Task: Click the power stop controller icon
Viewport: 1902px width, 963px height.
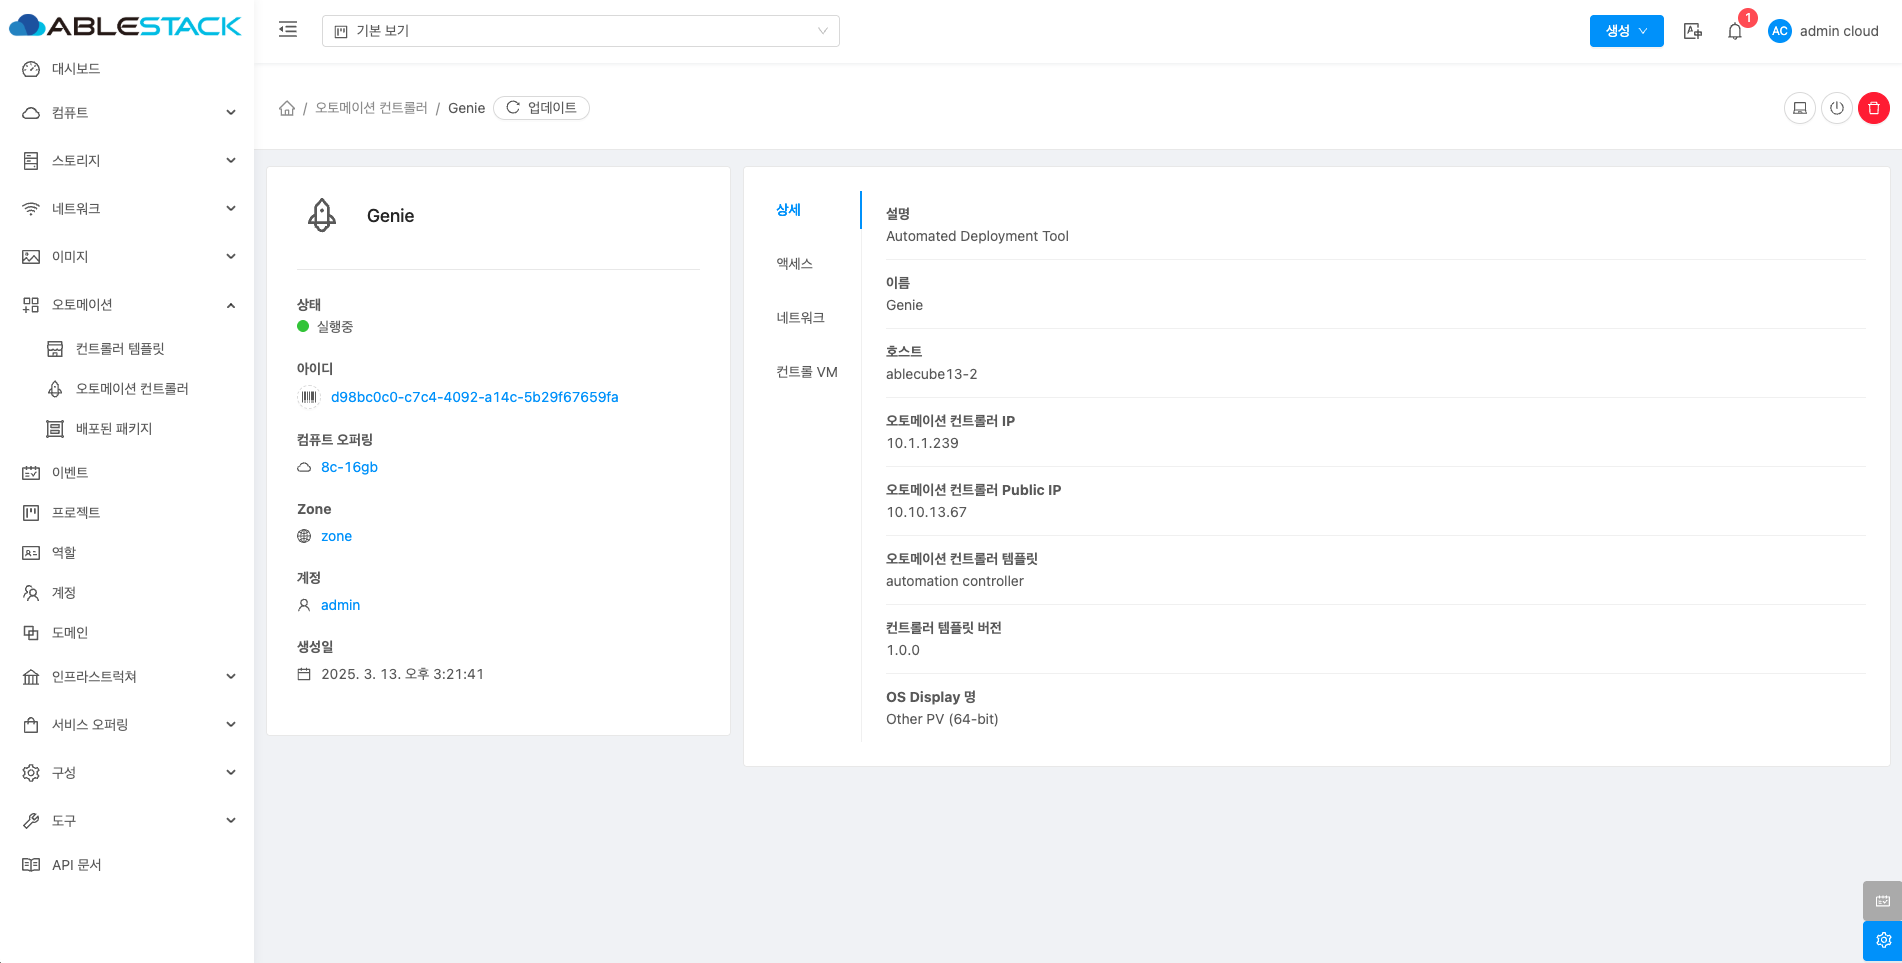Action: coord(1836,108)
